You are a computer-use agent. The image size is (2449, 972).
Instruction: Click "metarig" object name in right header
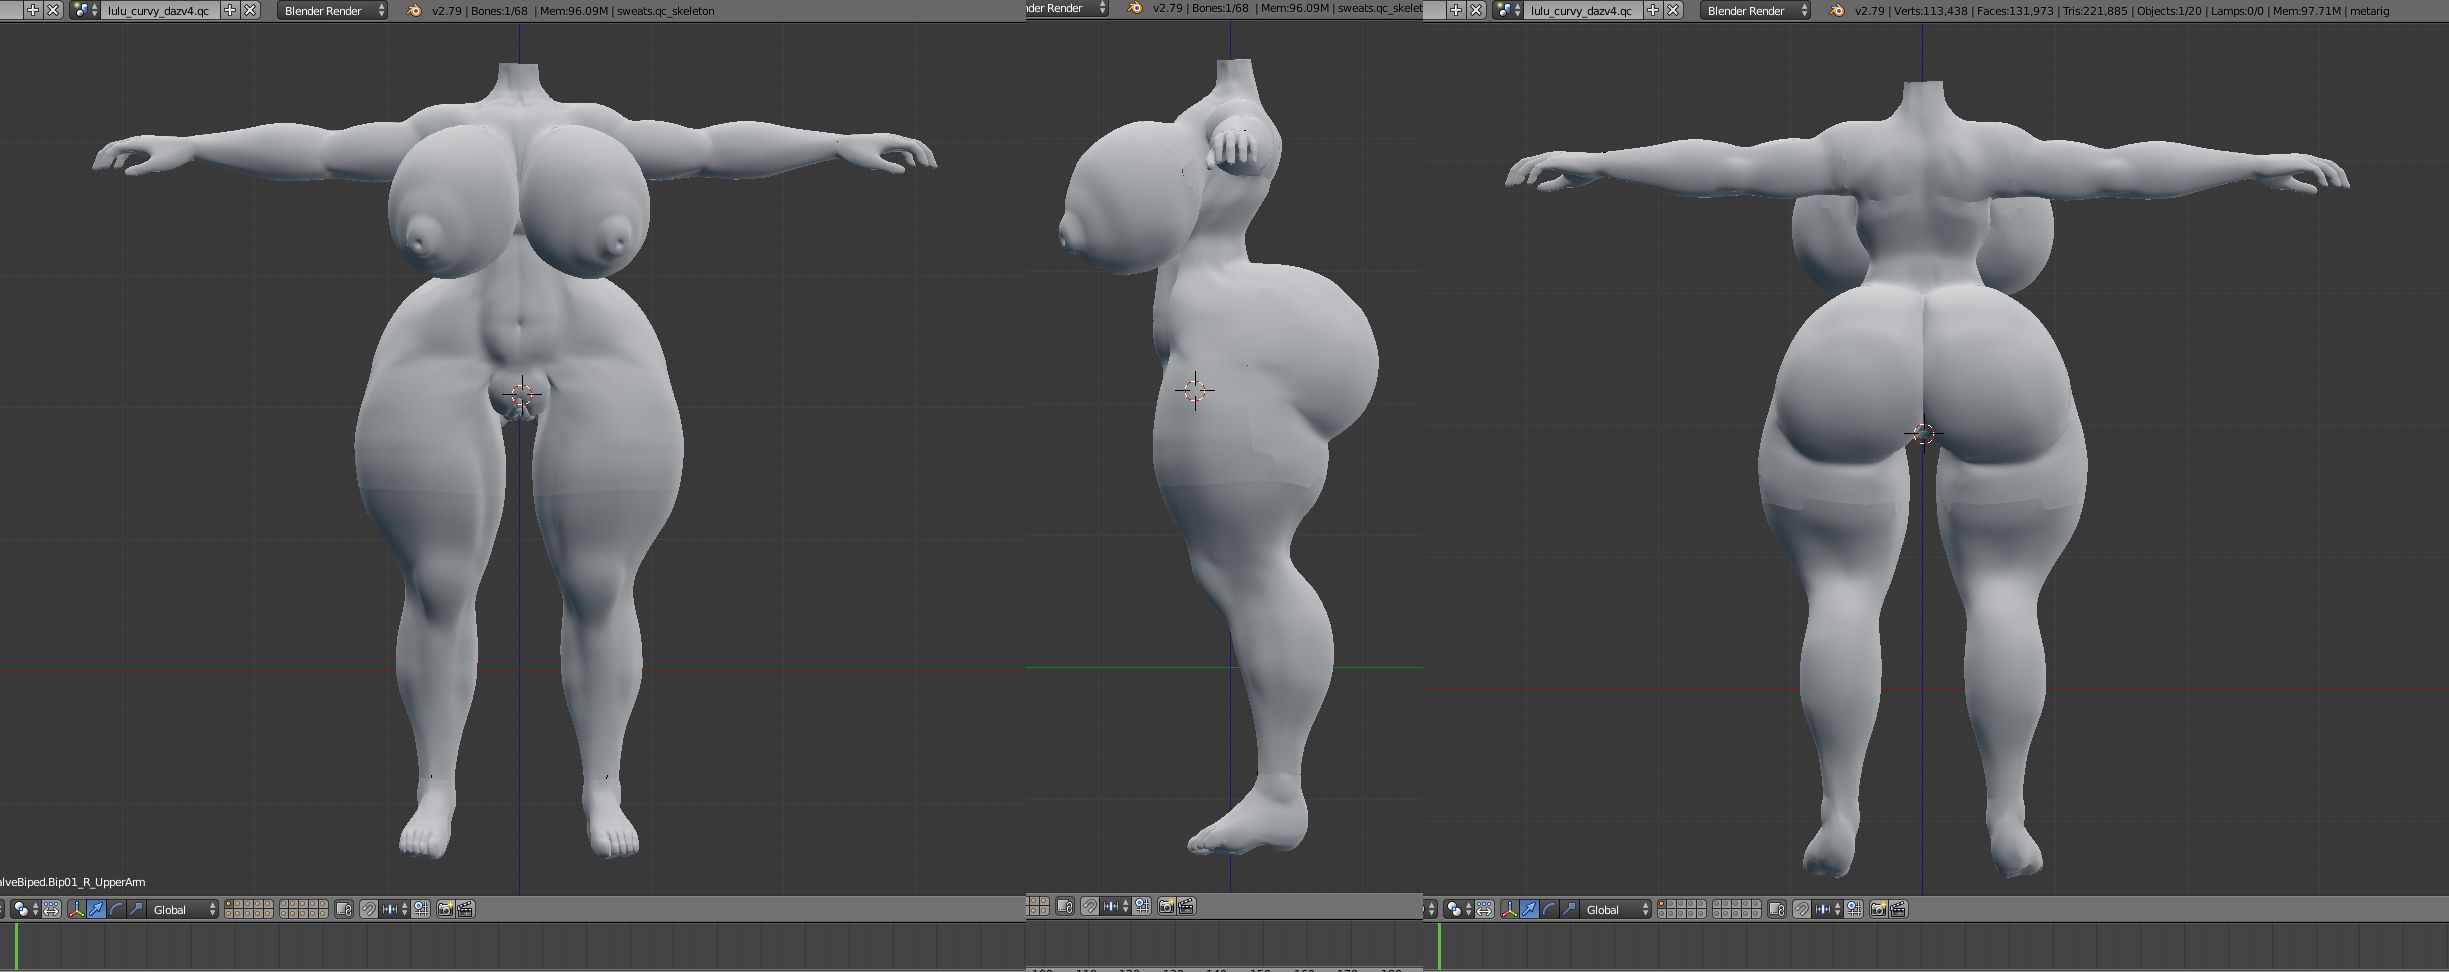2368,11
